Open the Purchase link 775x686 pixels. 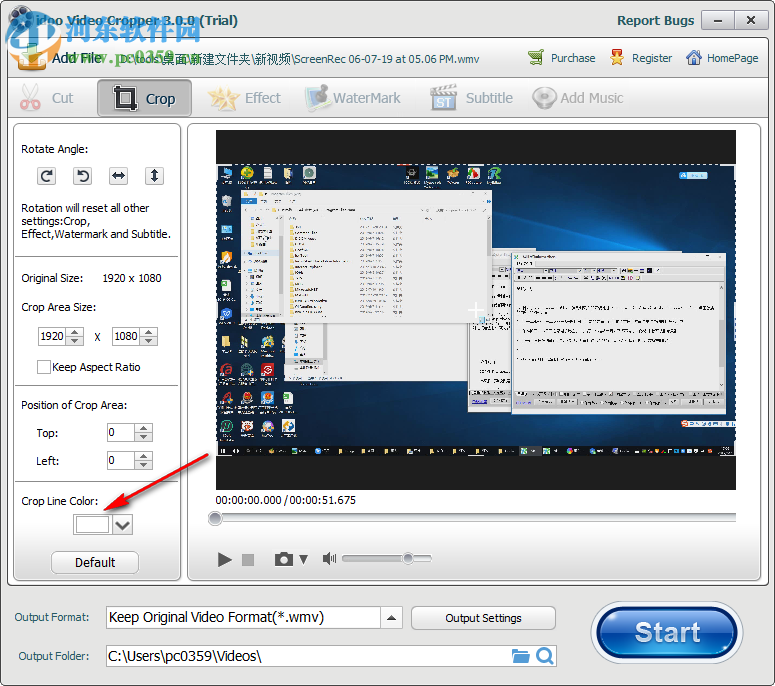point(561,58)
